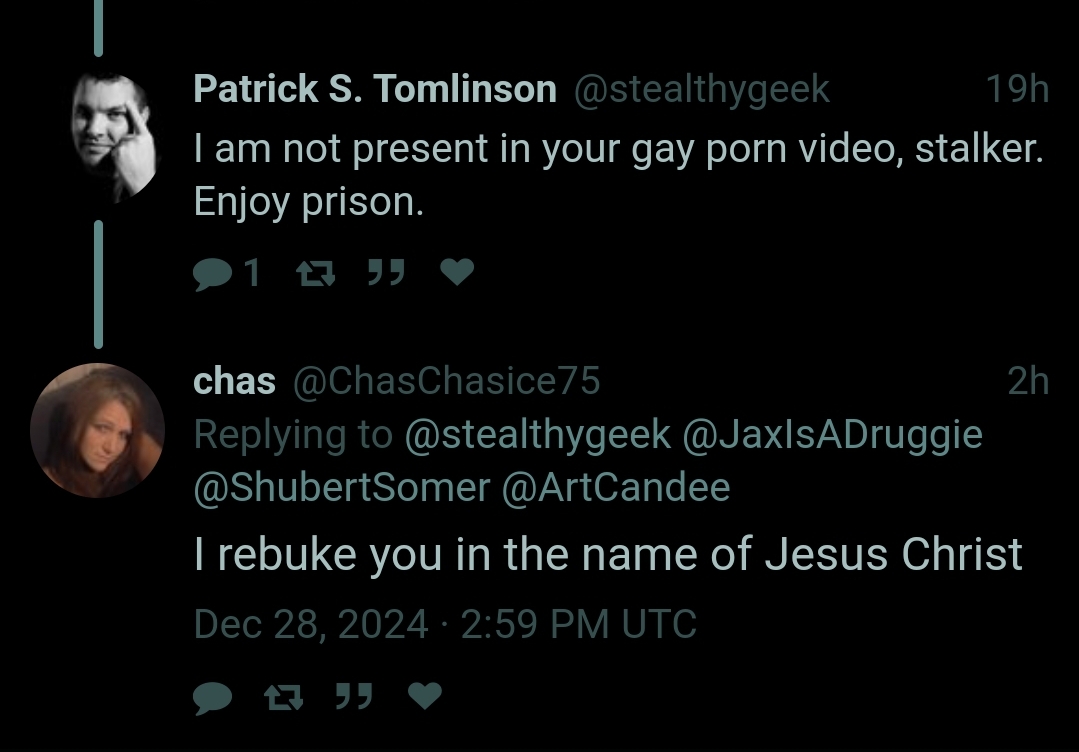Open @JaxIsADruggie mention

(x=832, y=435)
